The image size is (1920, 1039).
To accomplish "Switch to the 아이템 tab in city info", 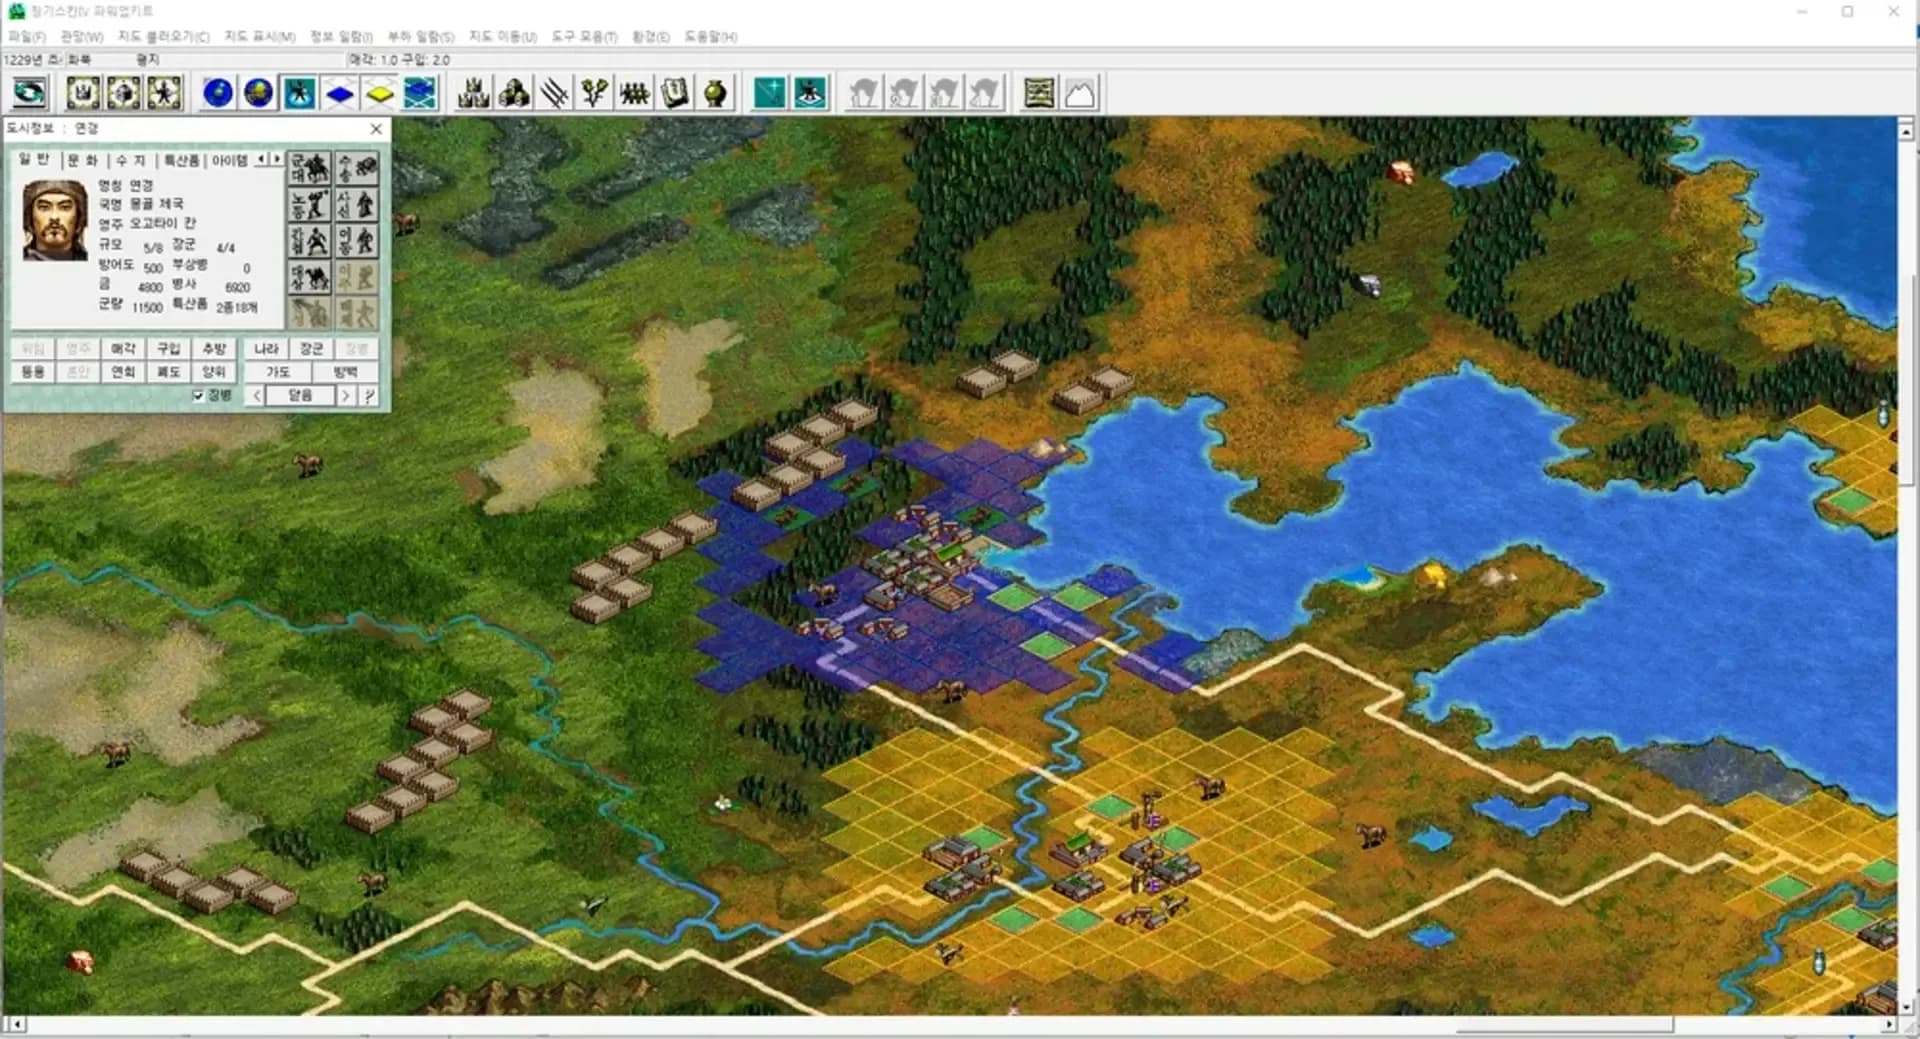I will [229, 160].
